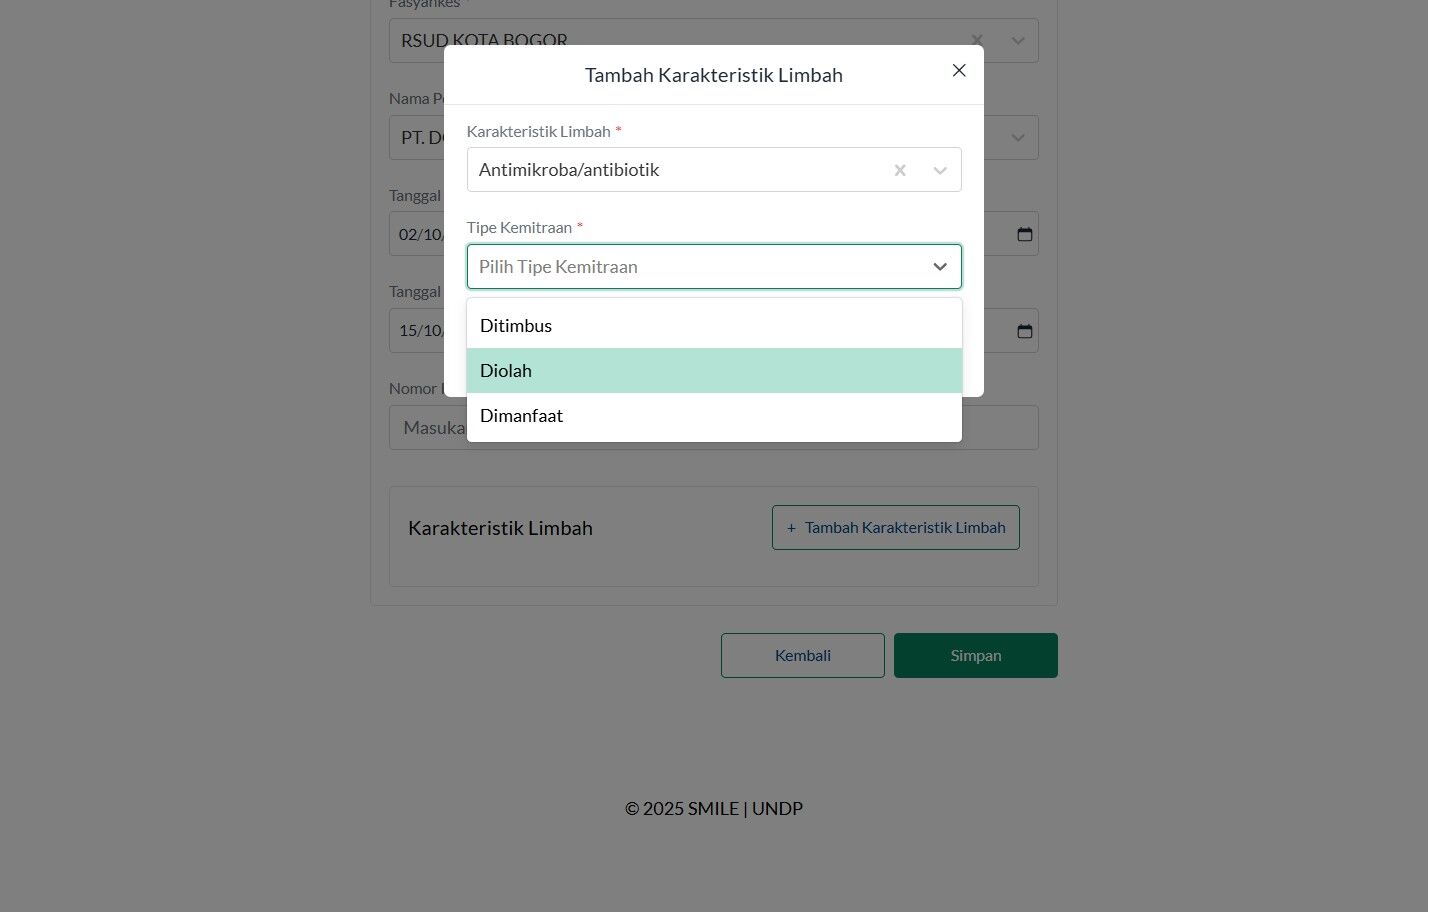Click the Pilih Tipe Kemitraan field
This screenshot has height=912, width=1447.
[x=714, y=267]
